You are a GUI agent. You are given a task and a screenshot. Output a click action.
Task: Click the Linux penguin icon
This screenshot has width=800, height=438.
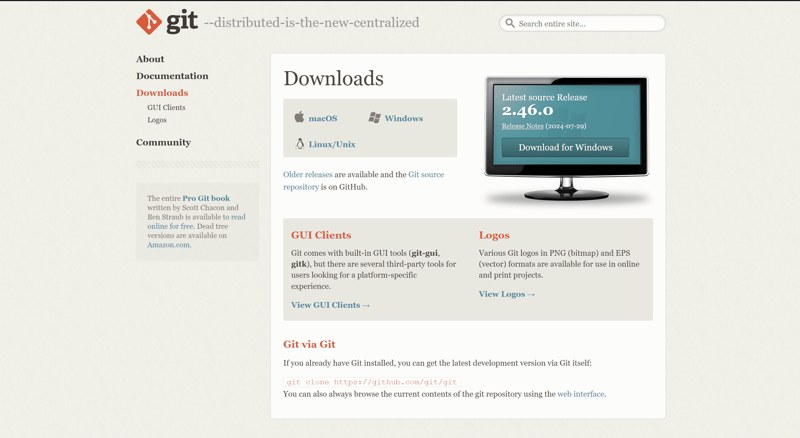pyautogui.click(x=300, y=143)
